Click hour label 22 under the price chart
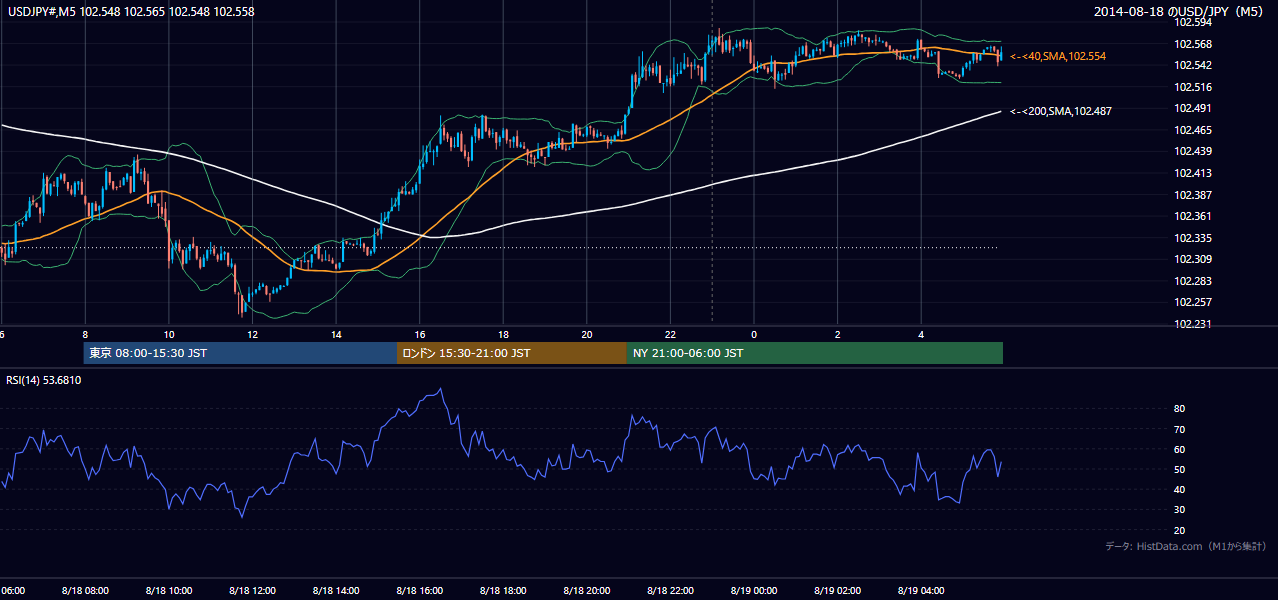This screenshot has height=600, width=1278. click(670, 334)
